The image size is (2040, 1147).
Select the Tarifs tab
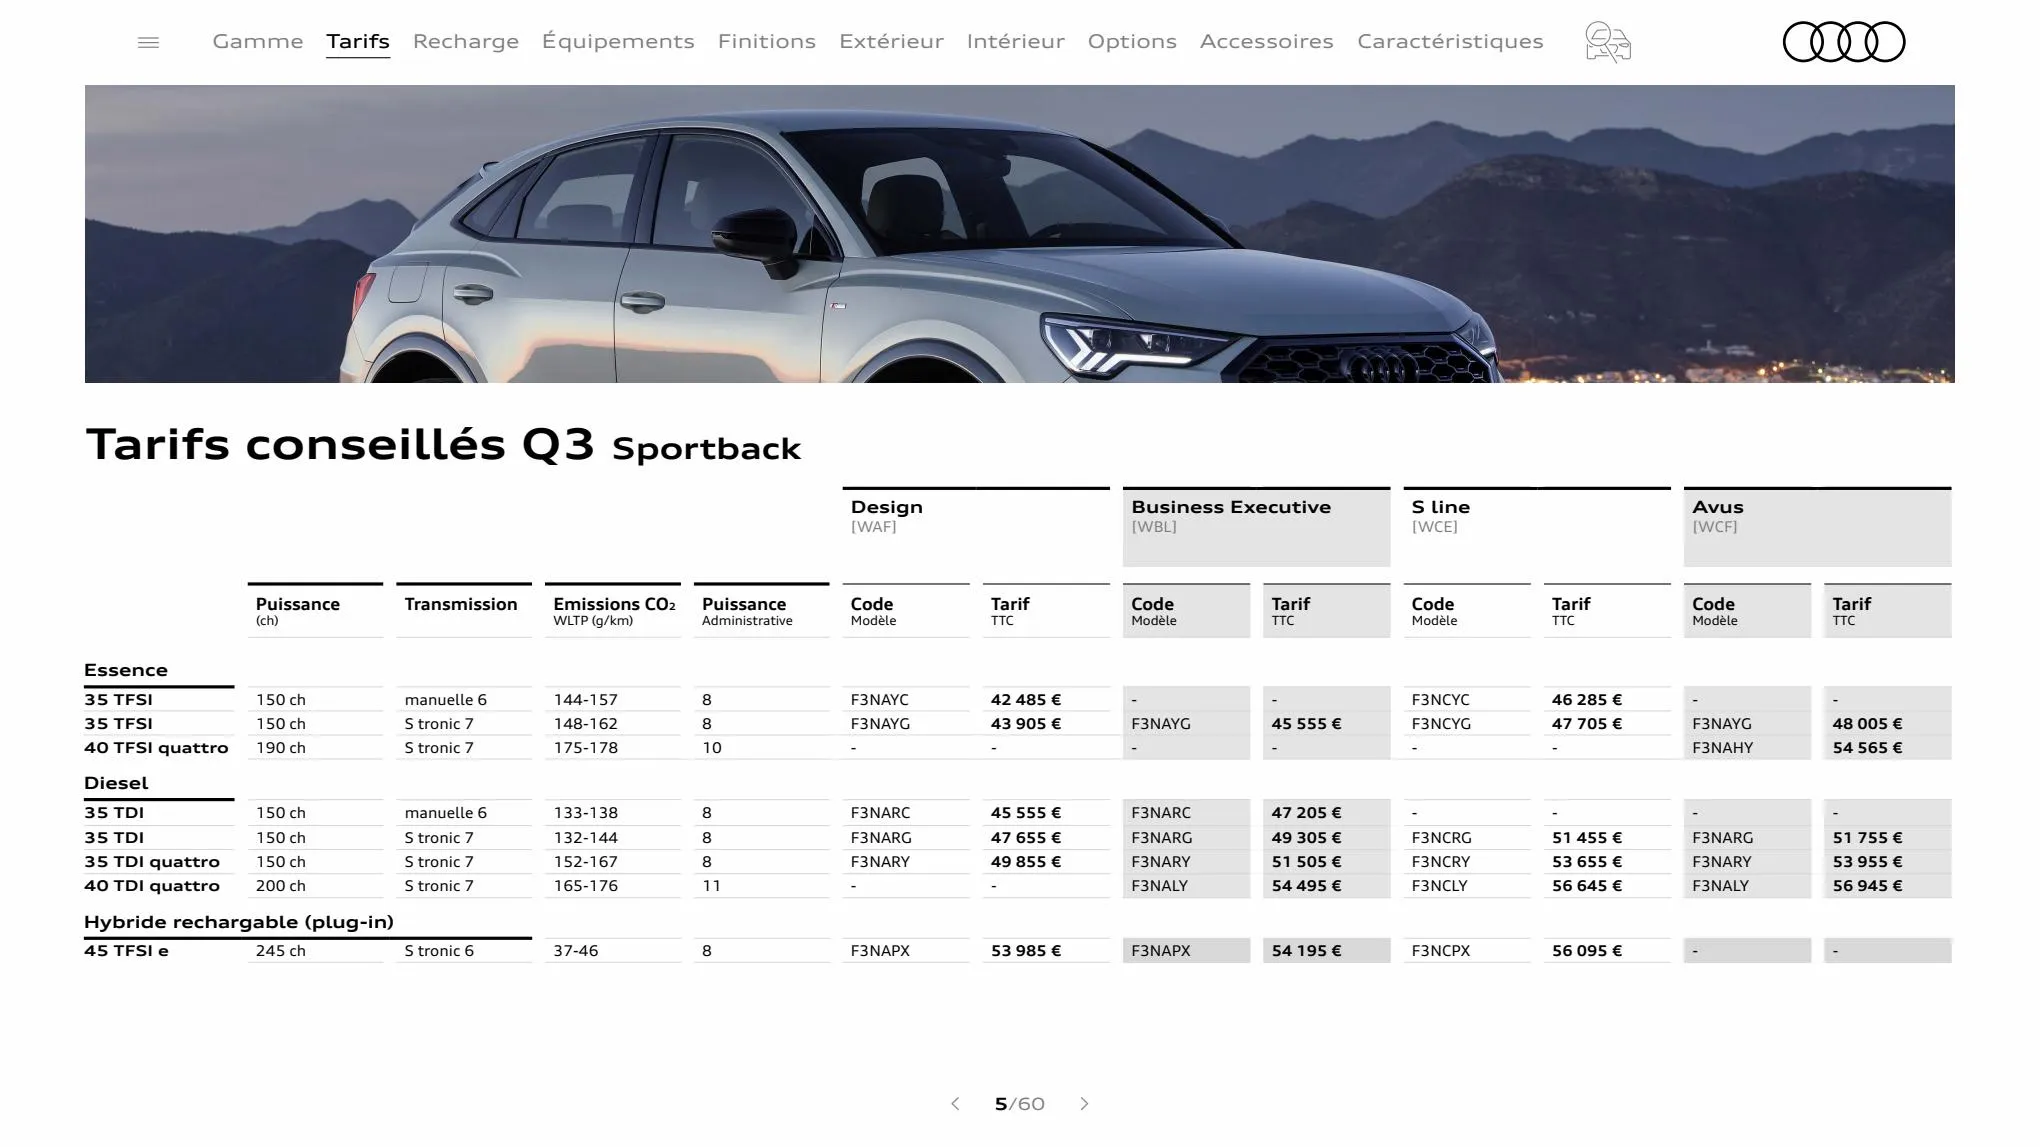point(358,41)
